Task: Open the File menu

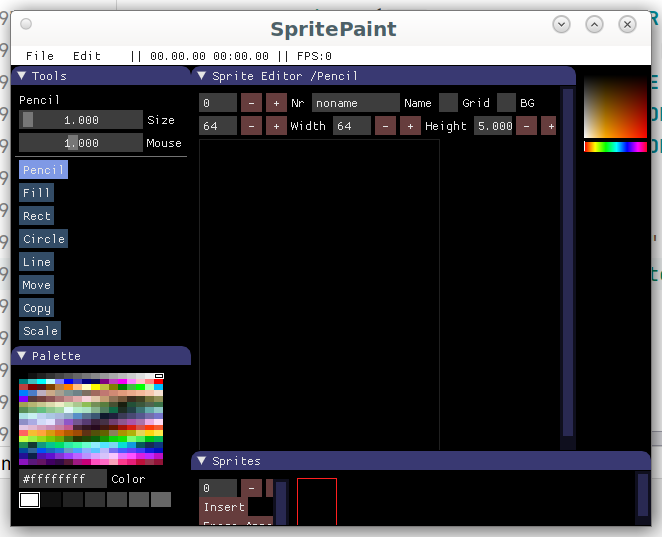Action: click(40, 56)
